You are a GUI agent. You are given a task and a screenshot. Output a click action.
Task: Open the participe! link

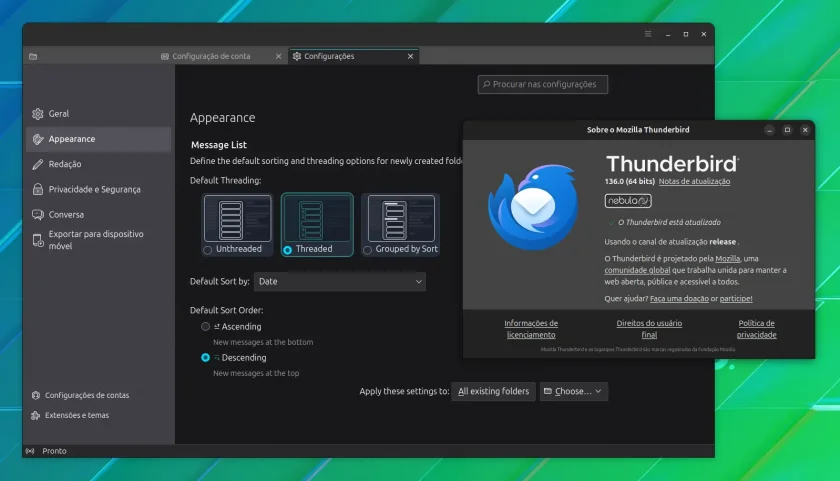tap(736, 299)
